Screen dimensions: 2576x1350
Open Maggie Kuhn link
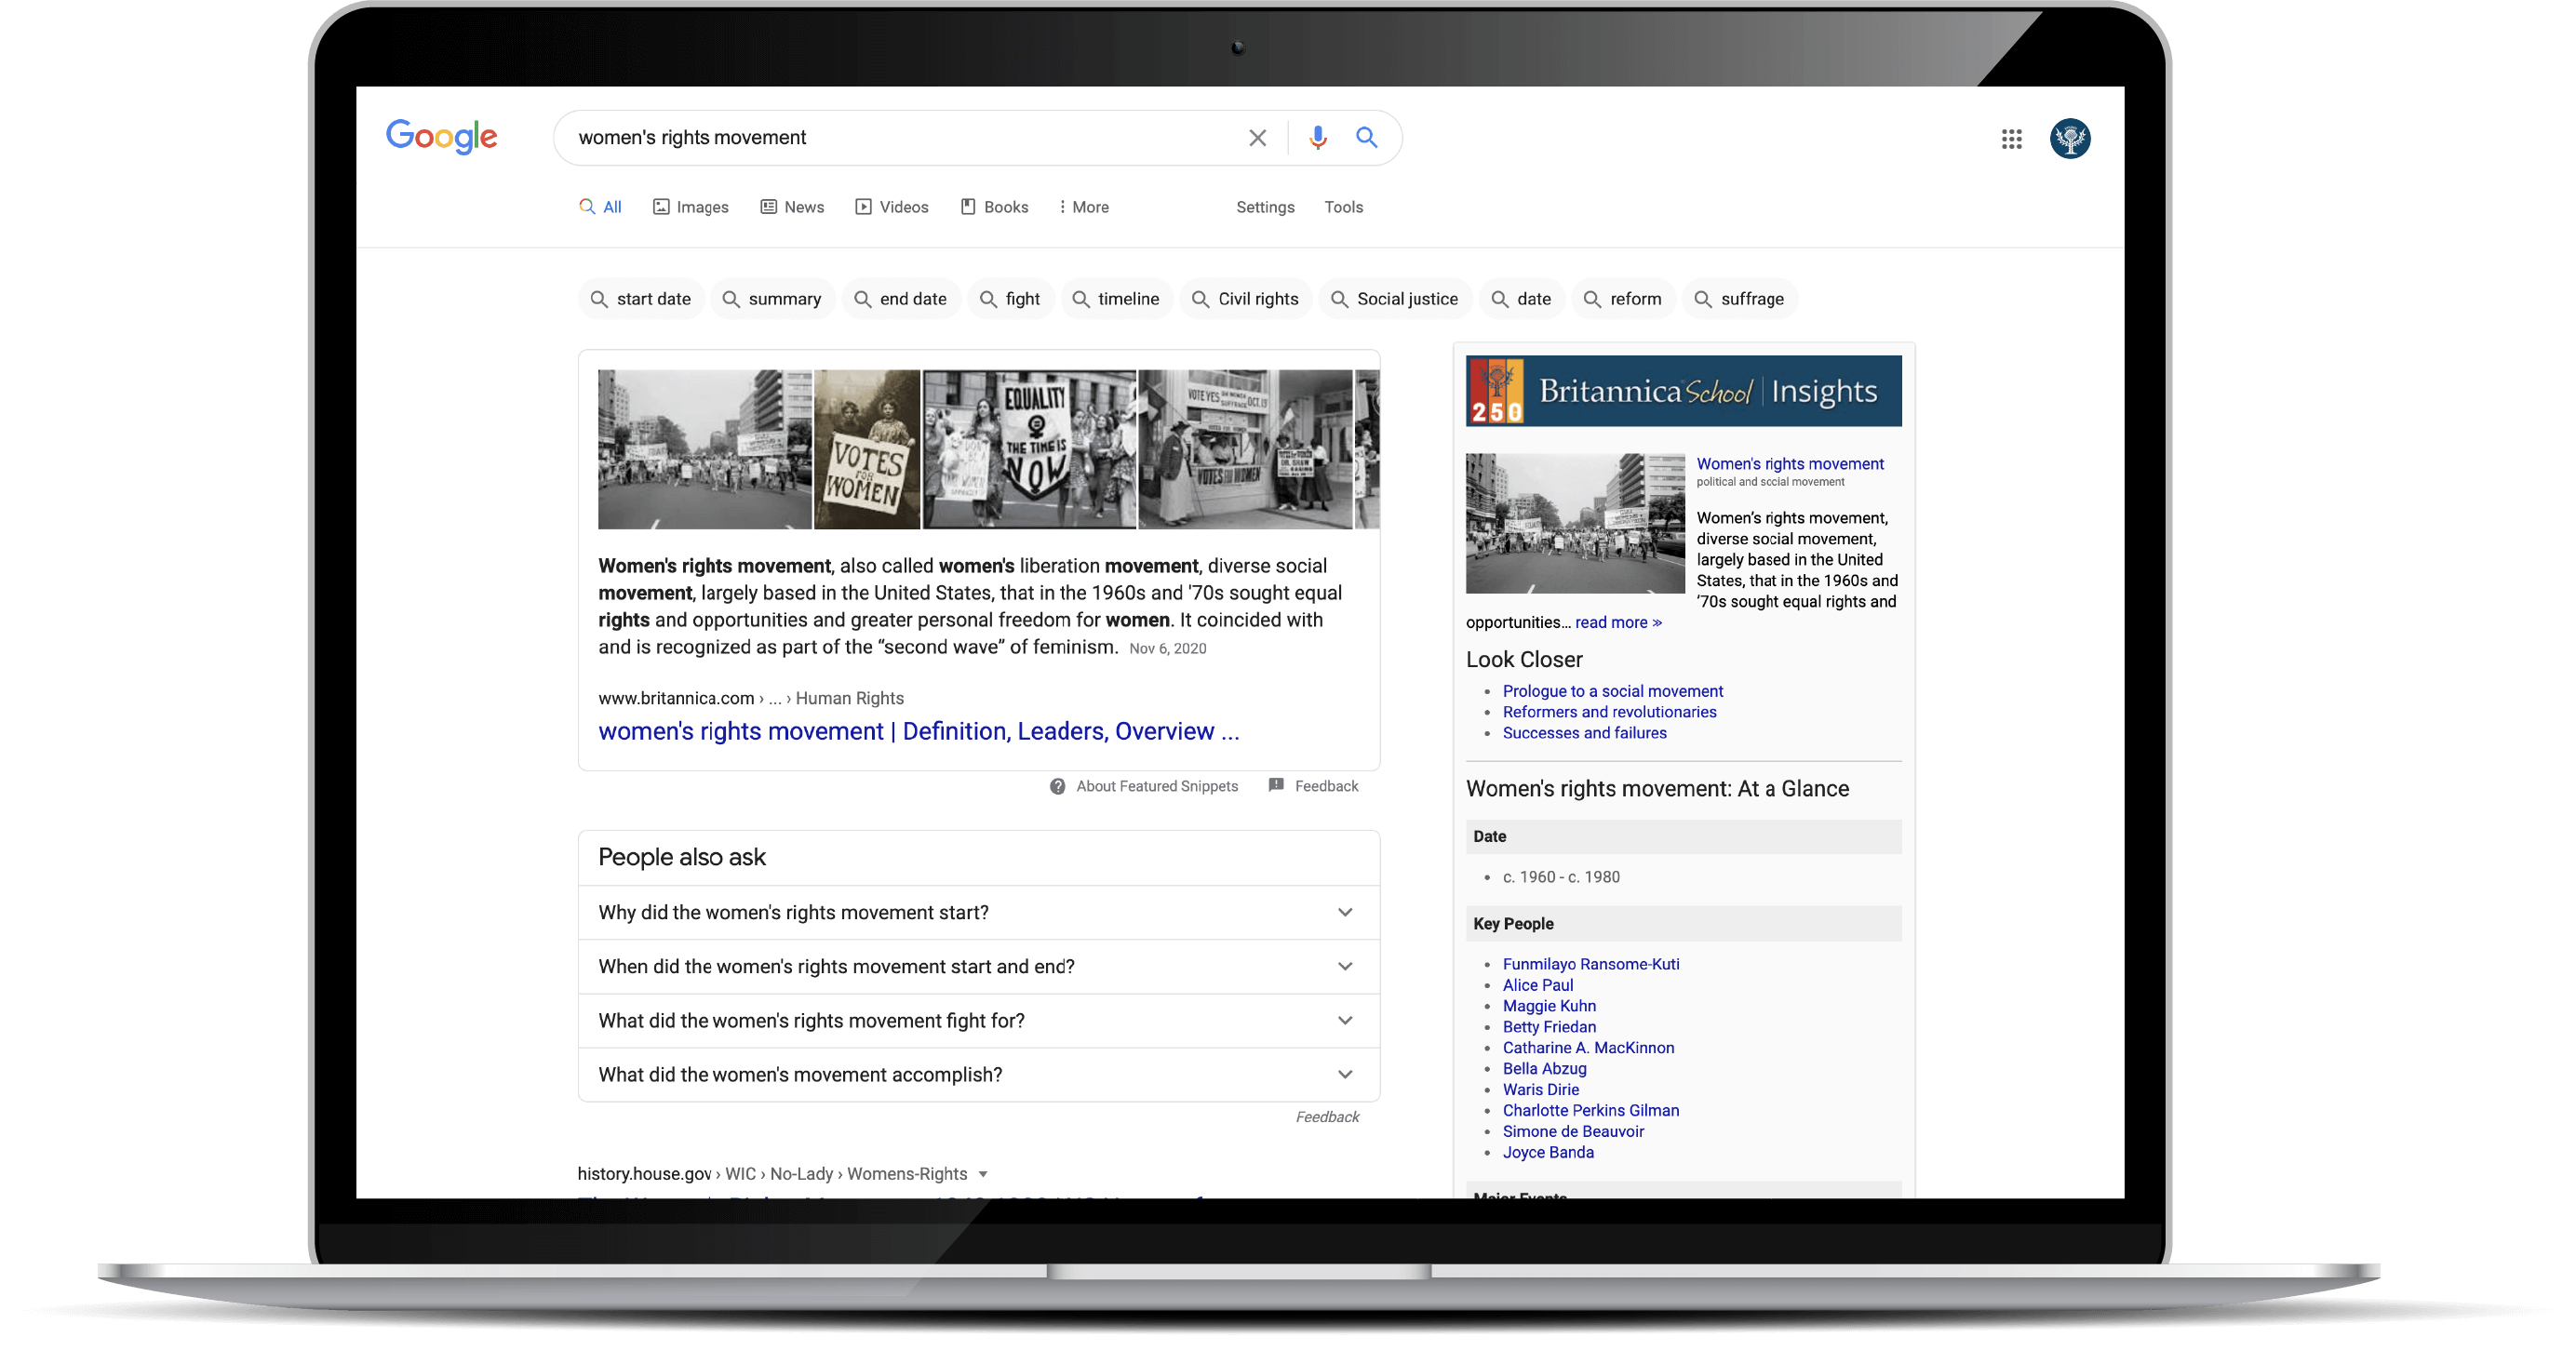coord(1548,1006)
